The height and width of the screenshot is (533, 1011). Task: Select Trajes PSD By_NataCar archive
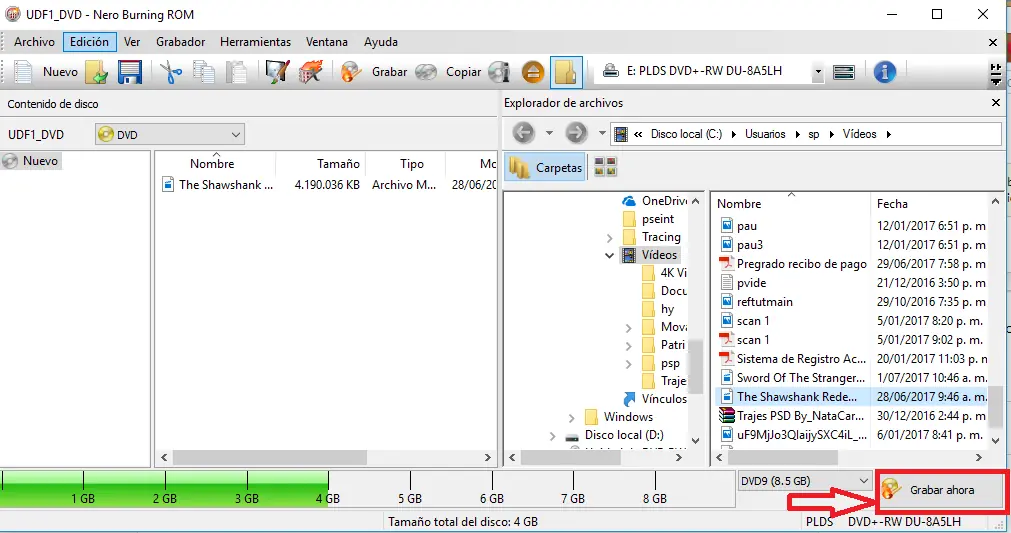click(x=792, y=416)
